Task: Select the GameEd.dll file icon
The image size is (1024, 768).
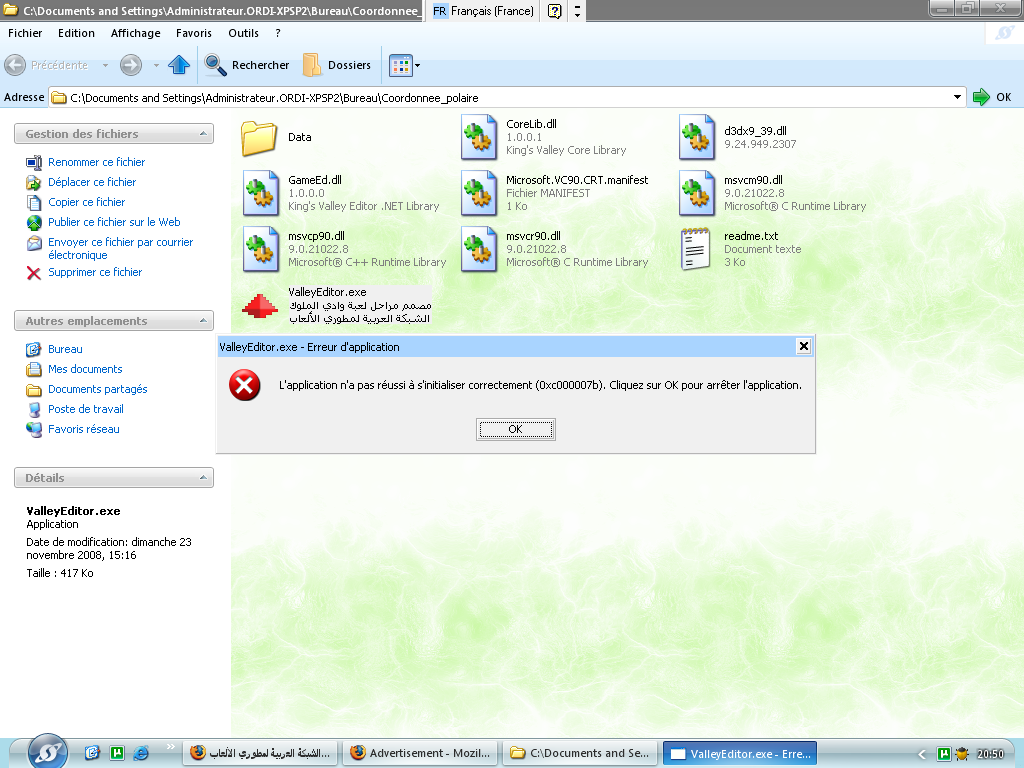Action: tap(261, 193)
